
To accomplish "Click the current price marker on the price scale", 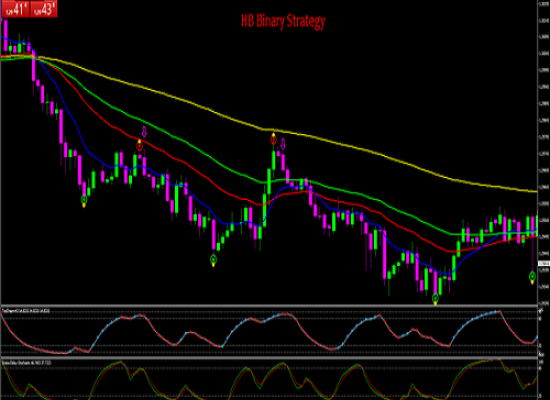I will coord(544,264).
